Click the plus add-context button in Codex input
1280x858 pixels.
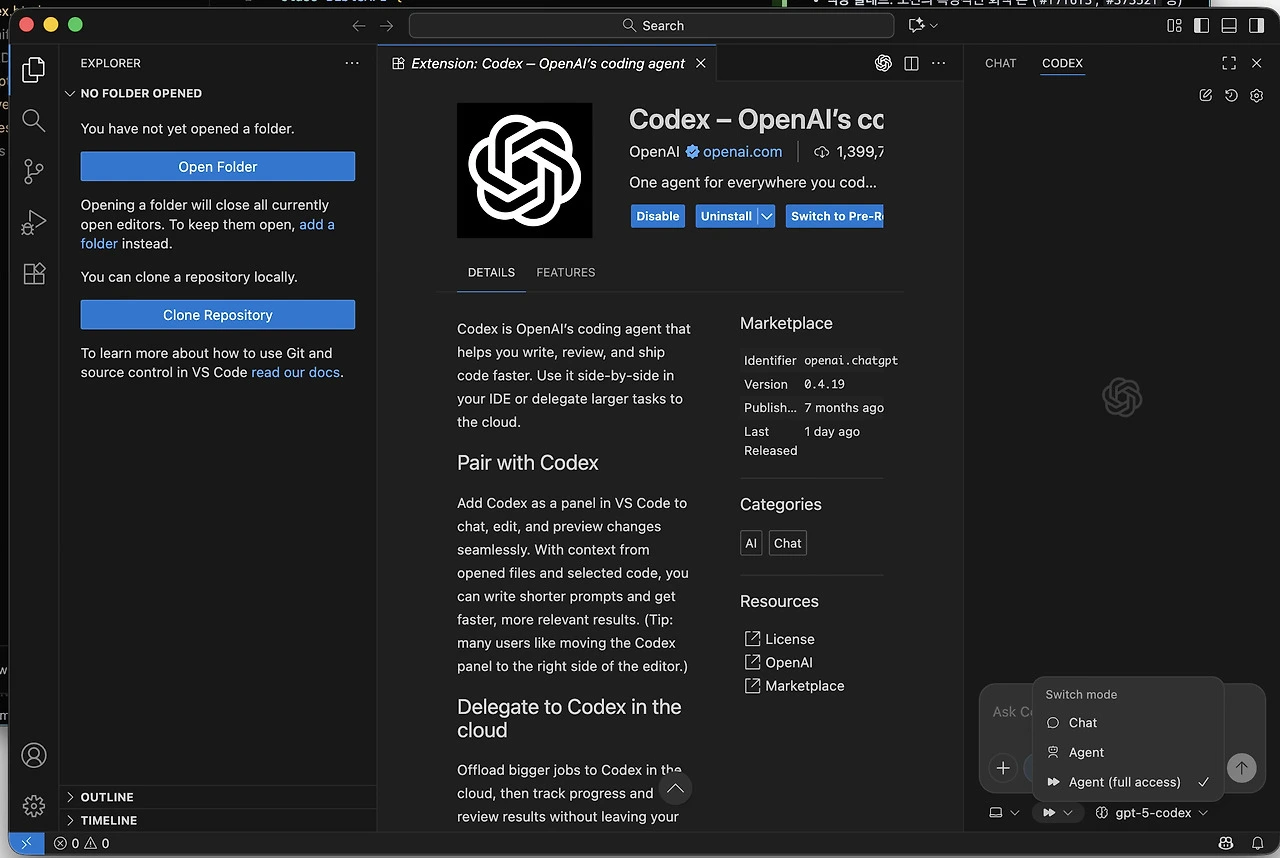coord(1002,768)
